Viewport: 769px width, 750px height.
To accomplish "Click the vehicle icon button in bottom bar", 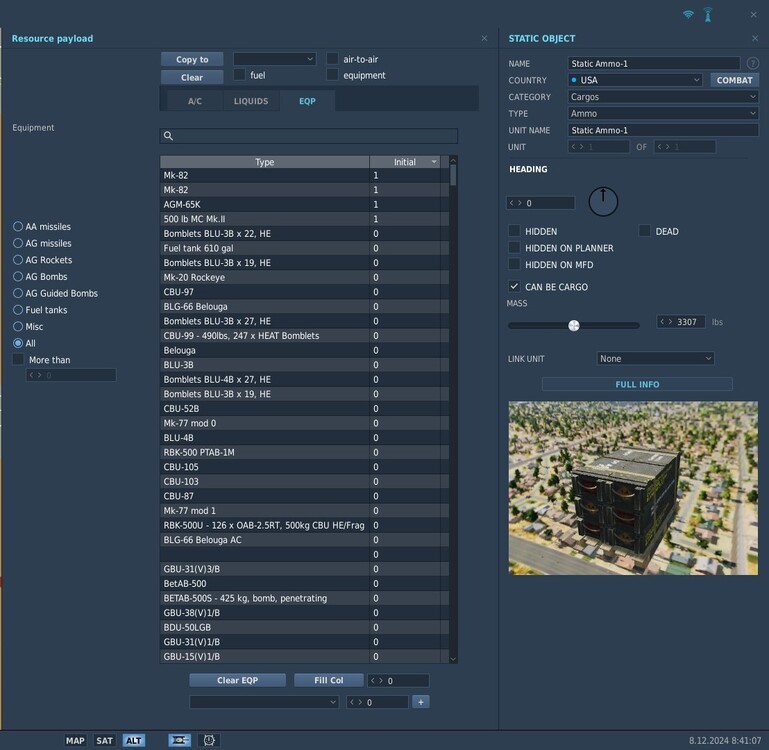I will click(180, 740).
